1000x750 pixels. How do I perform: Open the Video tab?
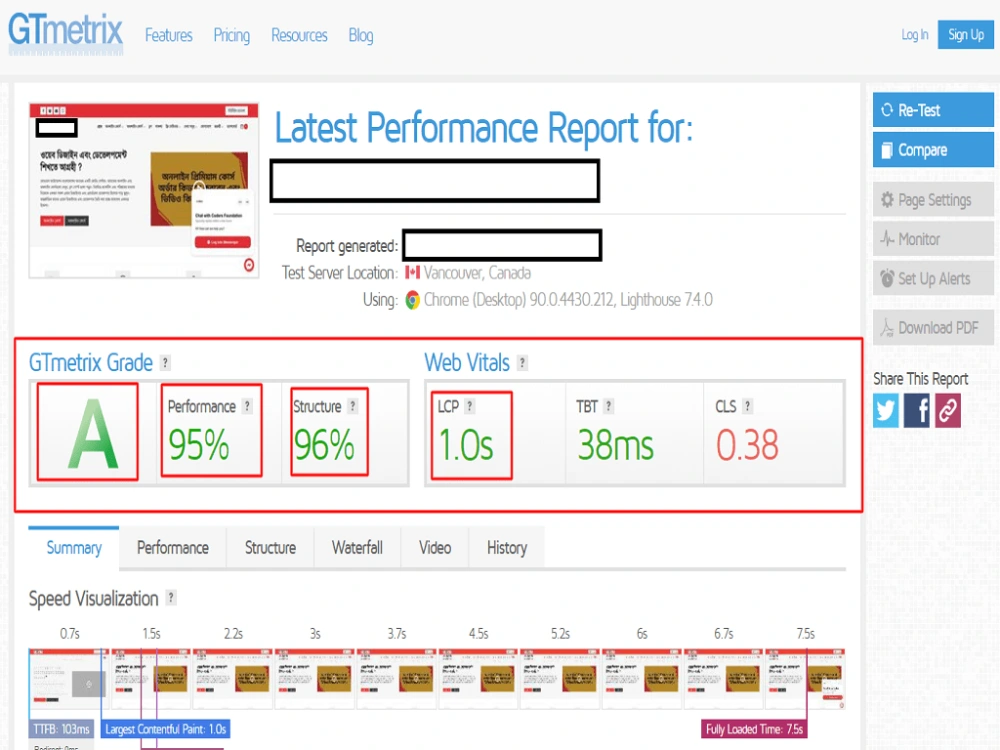click(435, 548)
